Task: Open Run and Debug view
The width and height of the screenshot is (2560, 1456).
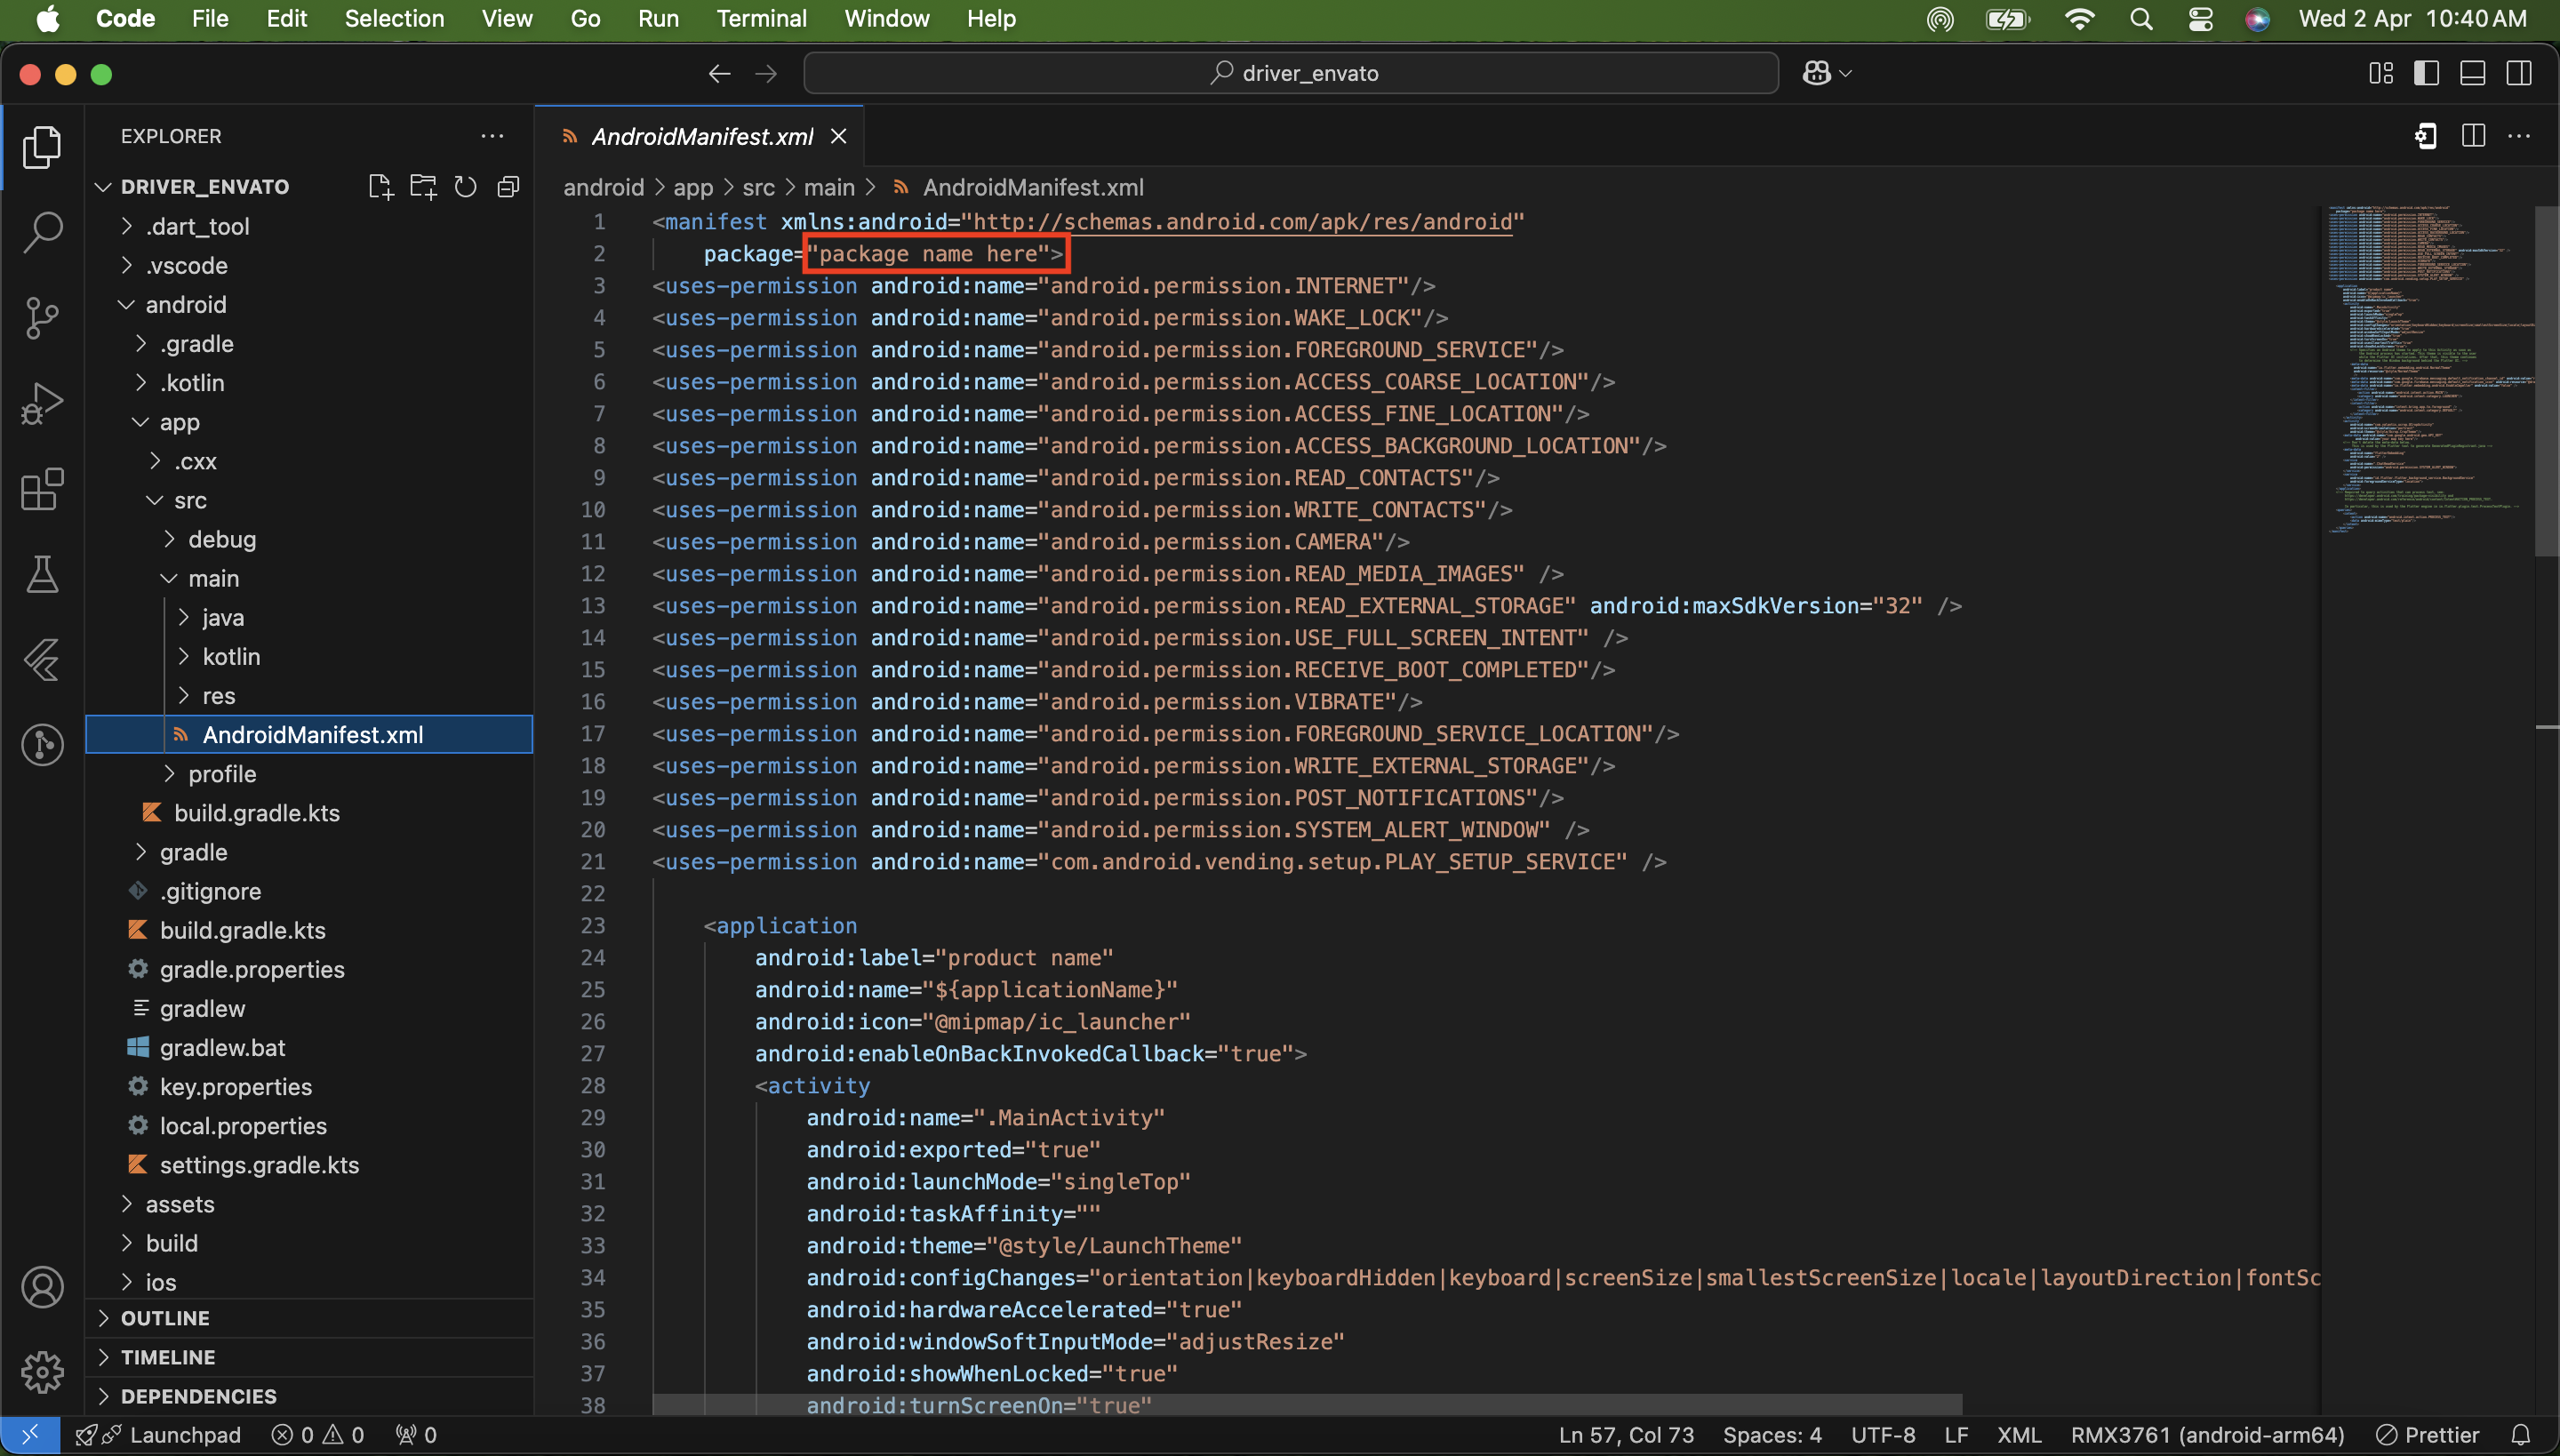Action: tap(42, 404)
